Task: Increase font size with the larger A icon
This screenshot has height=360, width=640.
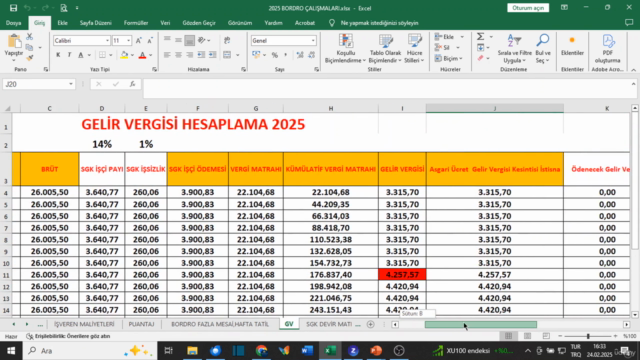Action: [139, 40]
